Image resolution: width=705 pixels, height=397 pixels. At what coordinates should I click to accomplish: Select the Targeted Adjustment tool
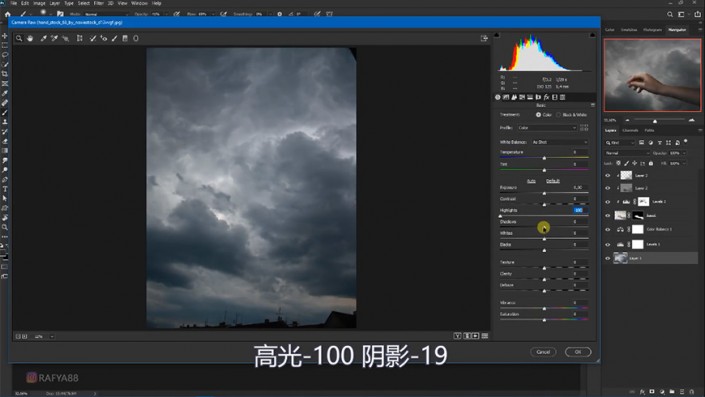coord(66,39)
